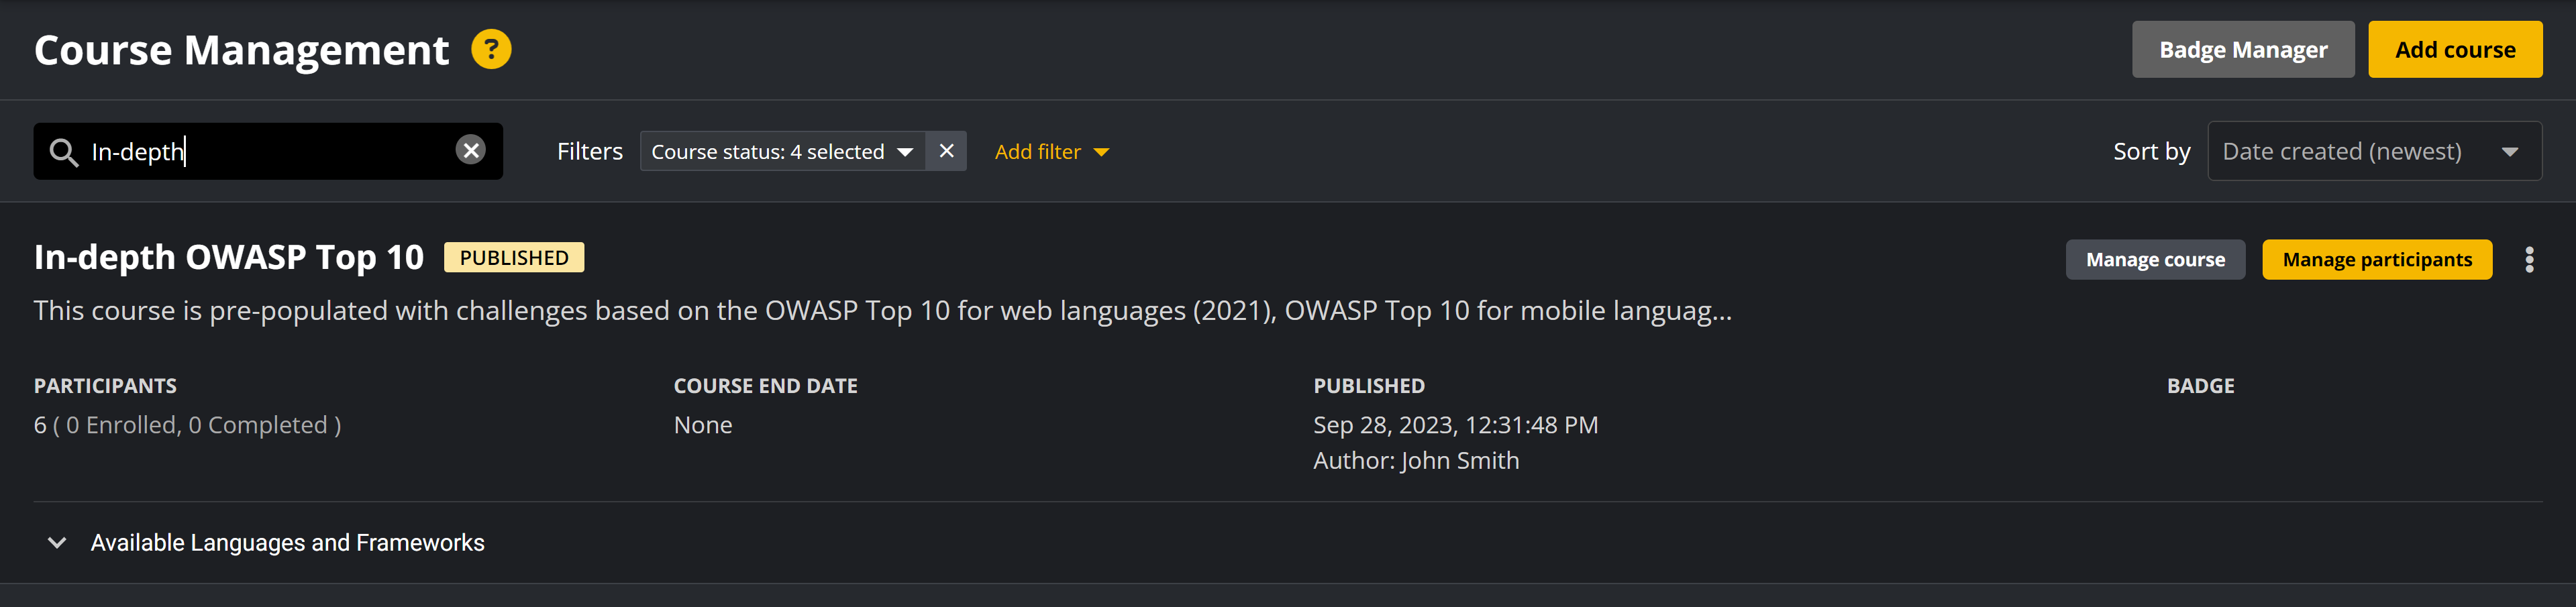2576x607 pixels.
Task: Open the three-dot course options menu
Action: click(2529, 260)
